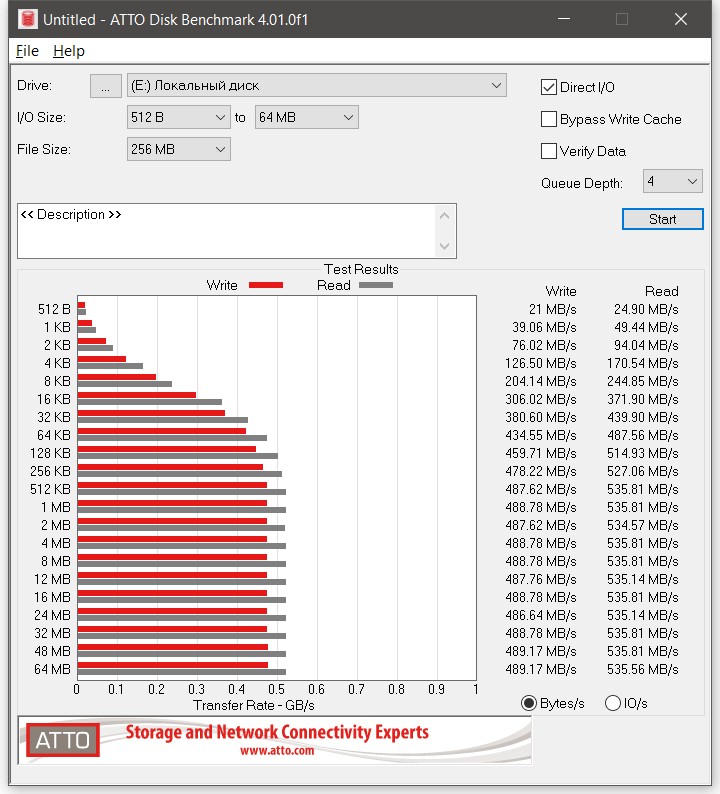Expand the File Size 256 MB dropdown
Image resolution: width=720 pixels, height=794 pixels.
click(179, 150)
